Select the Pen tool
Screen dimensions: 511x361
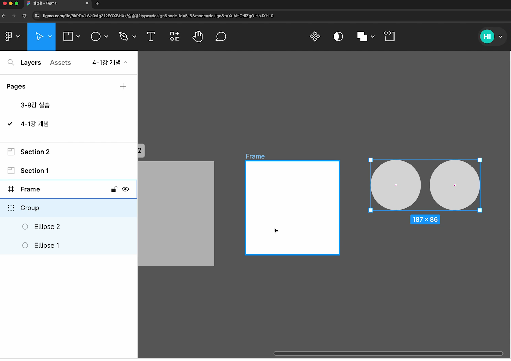coord(124,36)
